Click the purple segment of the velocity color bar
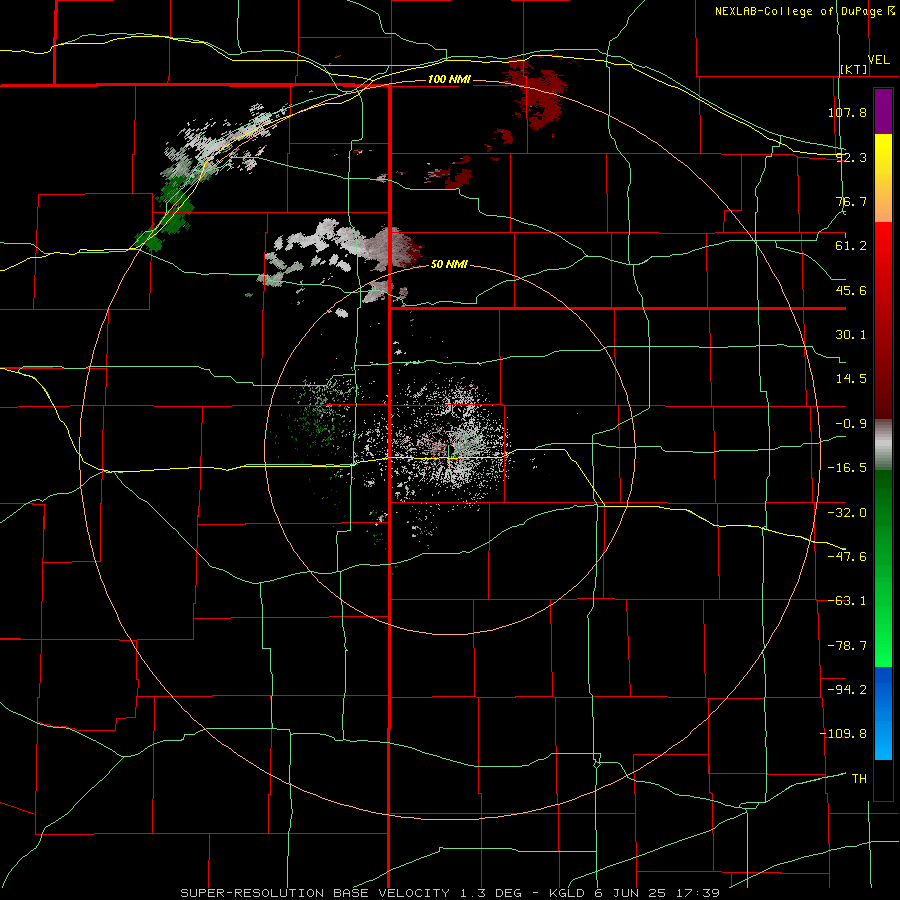Screen dimensions: 900x900 pyautogui.click(x=883, y=111)
